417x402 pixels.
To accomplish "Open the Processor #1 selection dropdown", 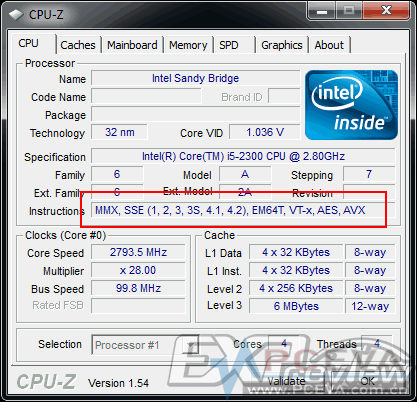I will (145, 345).
